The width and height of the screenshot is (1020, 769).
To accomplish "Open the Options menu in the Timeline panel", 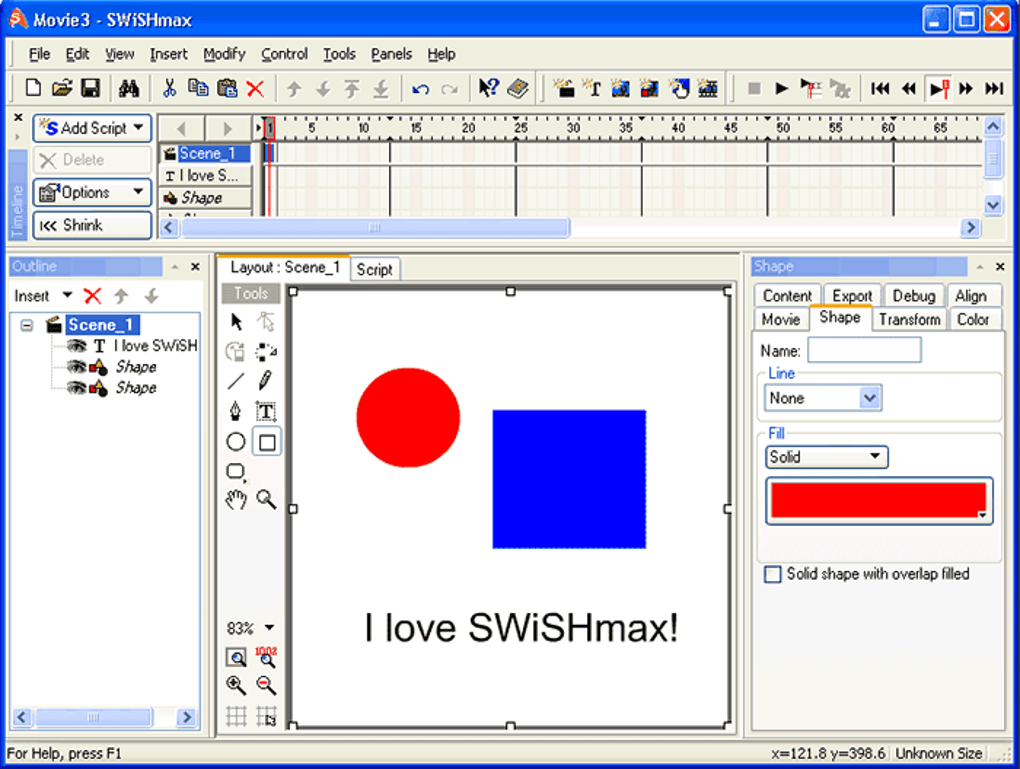I will coord(91,192).
